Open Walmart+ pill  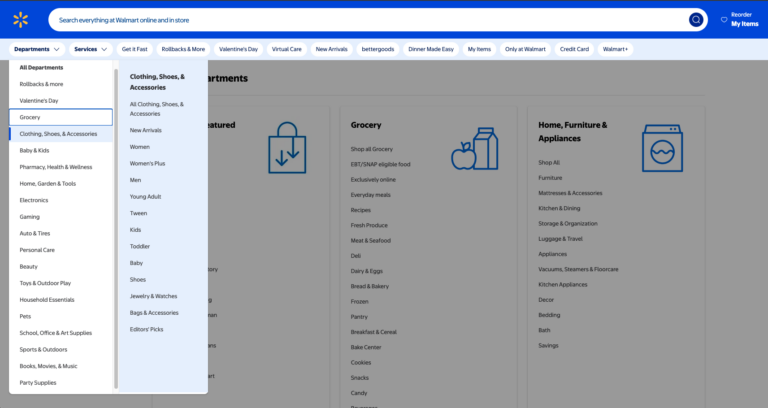(615, 49)
